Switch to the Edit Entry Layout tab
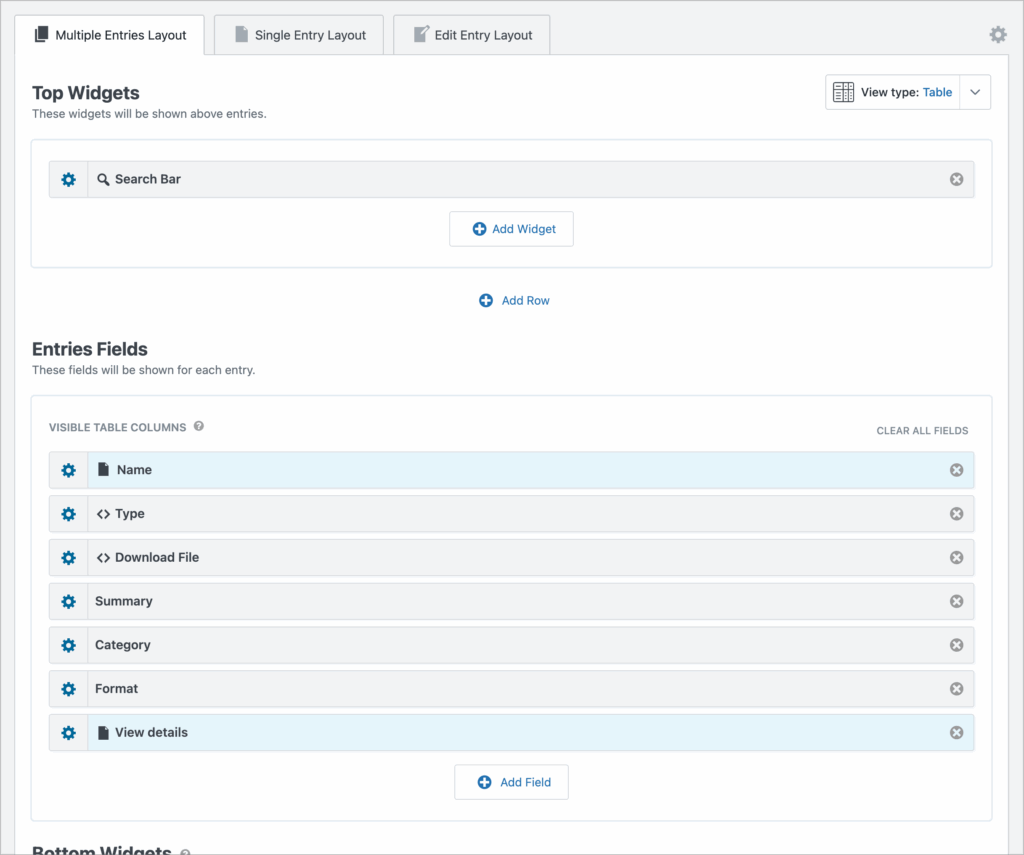Screen dimensions: 1024x855 tap(471, 34)
